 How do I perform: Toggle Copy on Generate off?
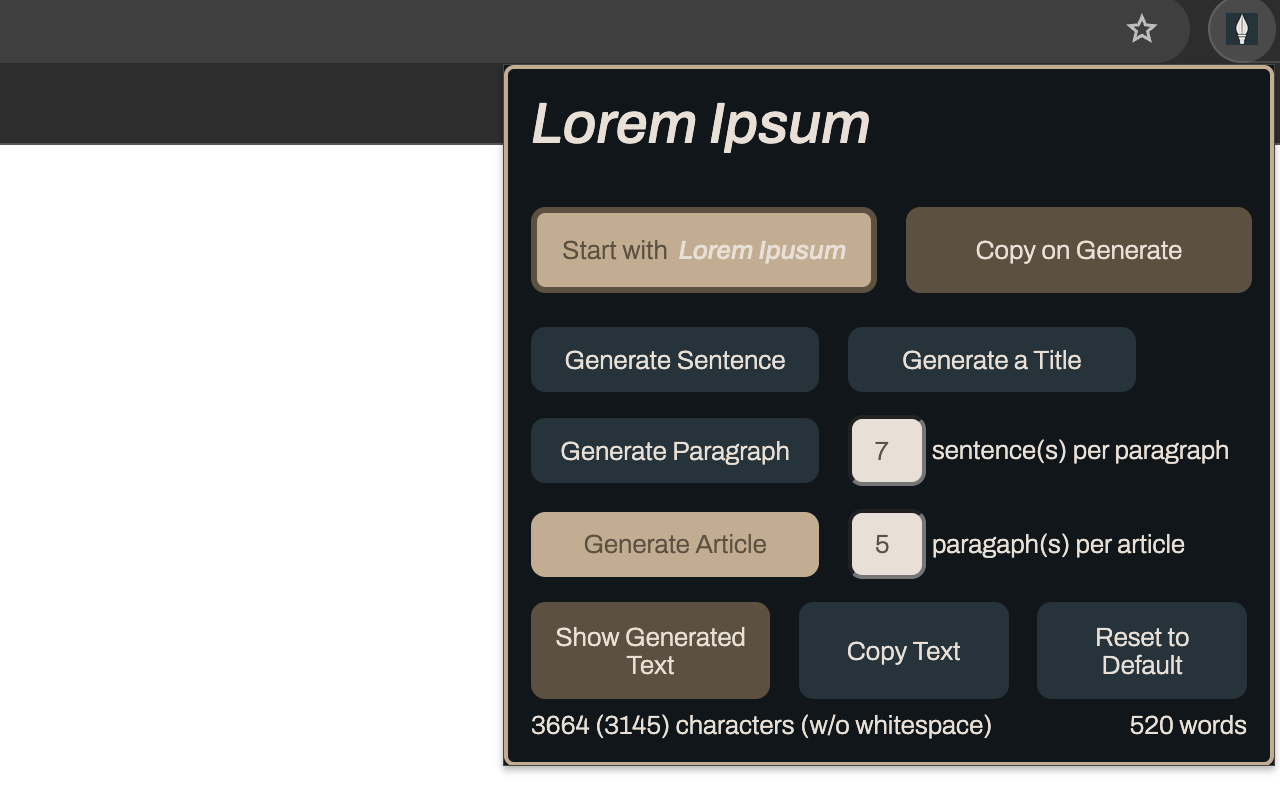[x=1078, y=250]
